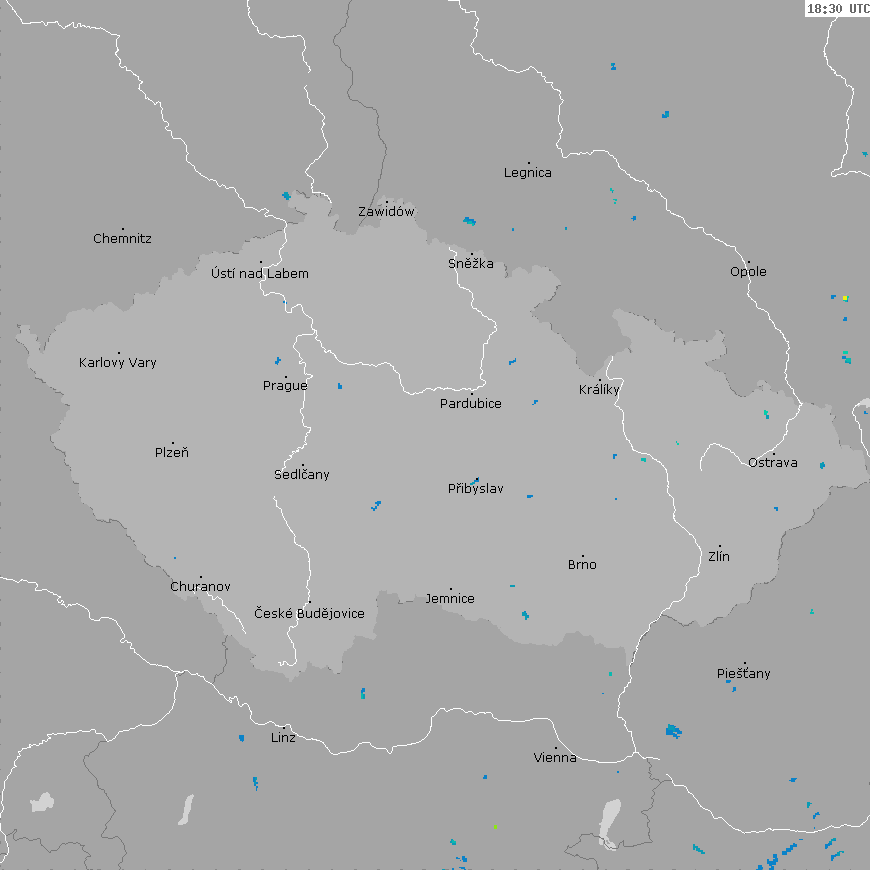This screenshot has width=870, height=870.
Task: Select the Prague city label
Action: (x=285, y=386)
